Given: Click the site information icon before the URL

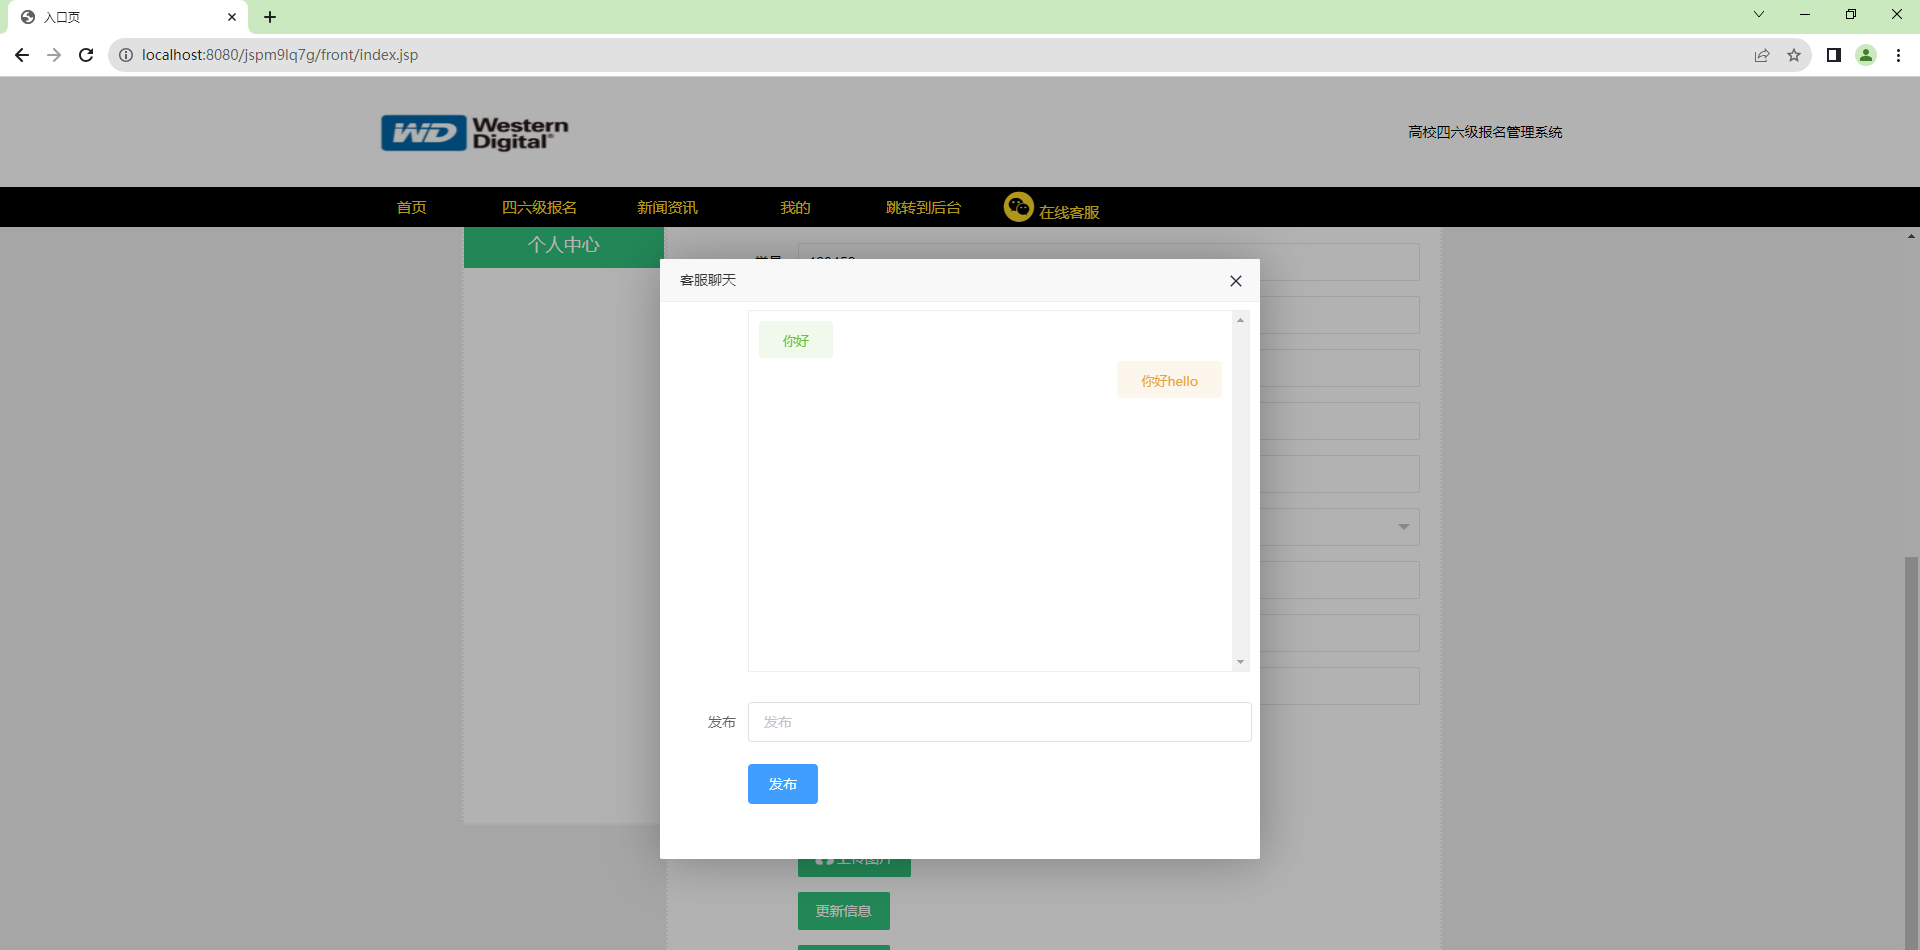Looking at the screenshot, I should [125, 55].
